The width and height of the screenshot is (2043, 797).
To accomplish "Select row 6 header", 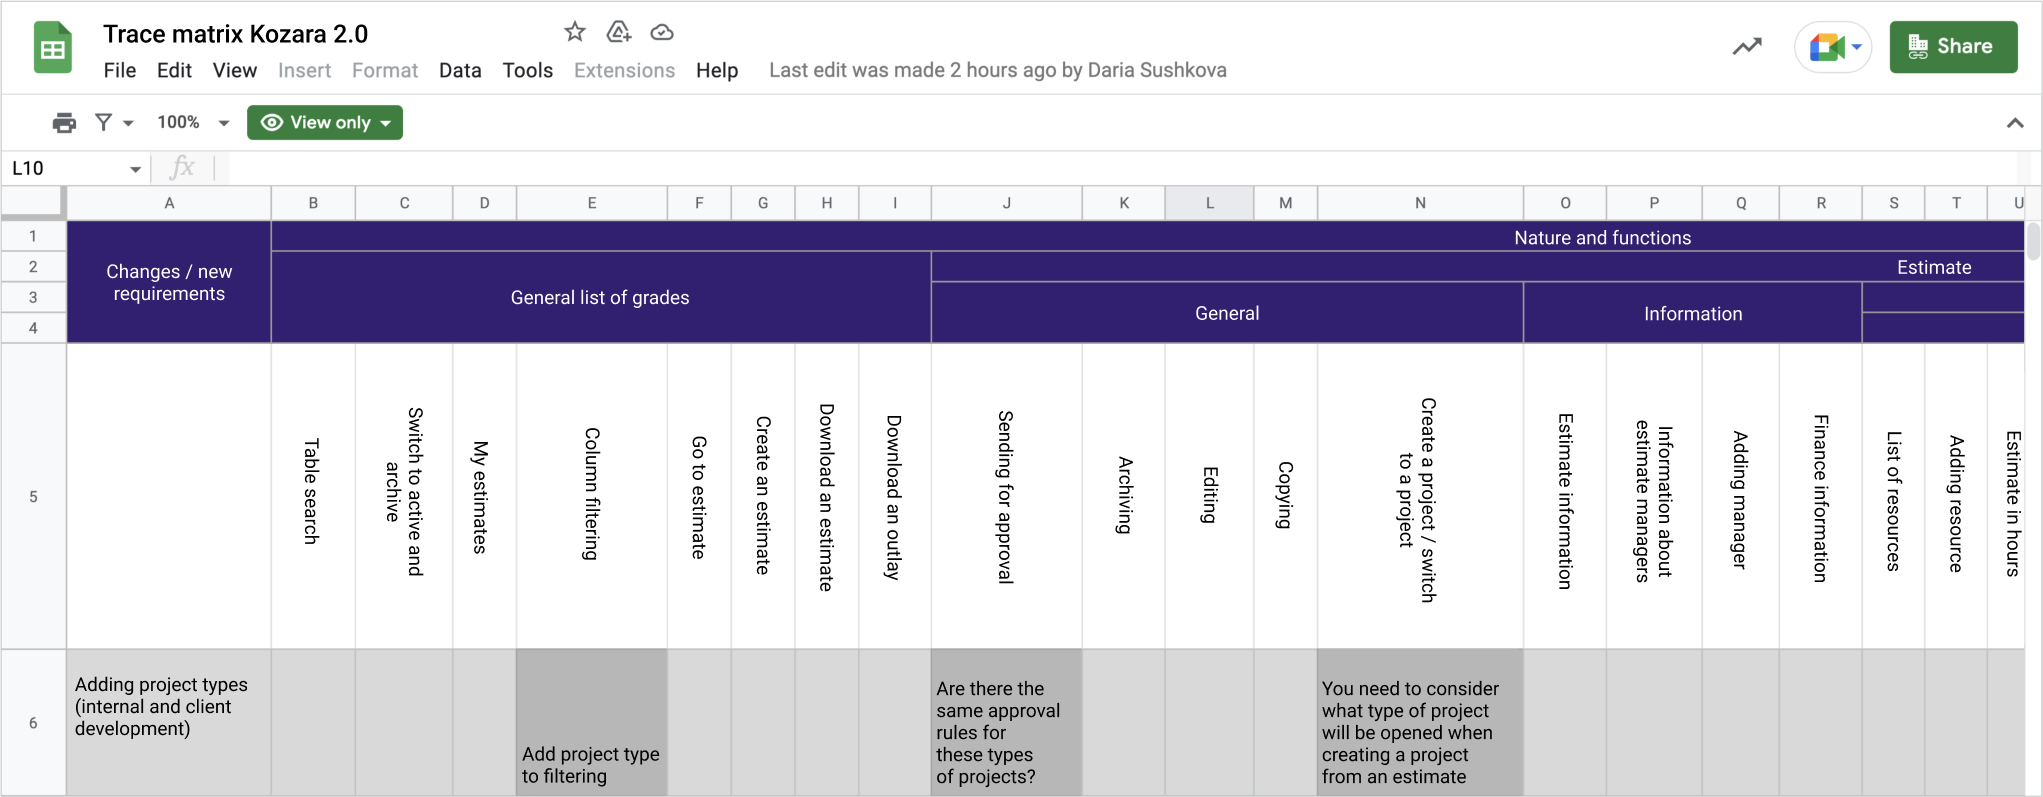I will click(33, 722).
